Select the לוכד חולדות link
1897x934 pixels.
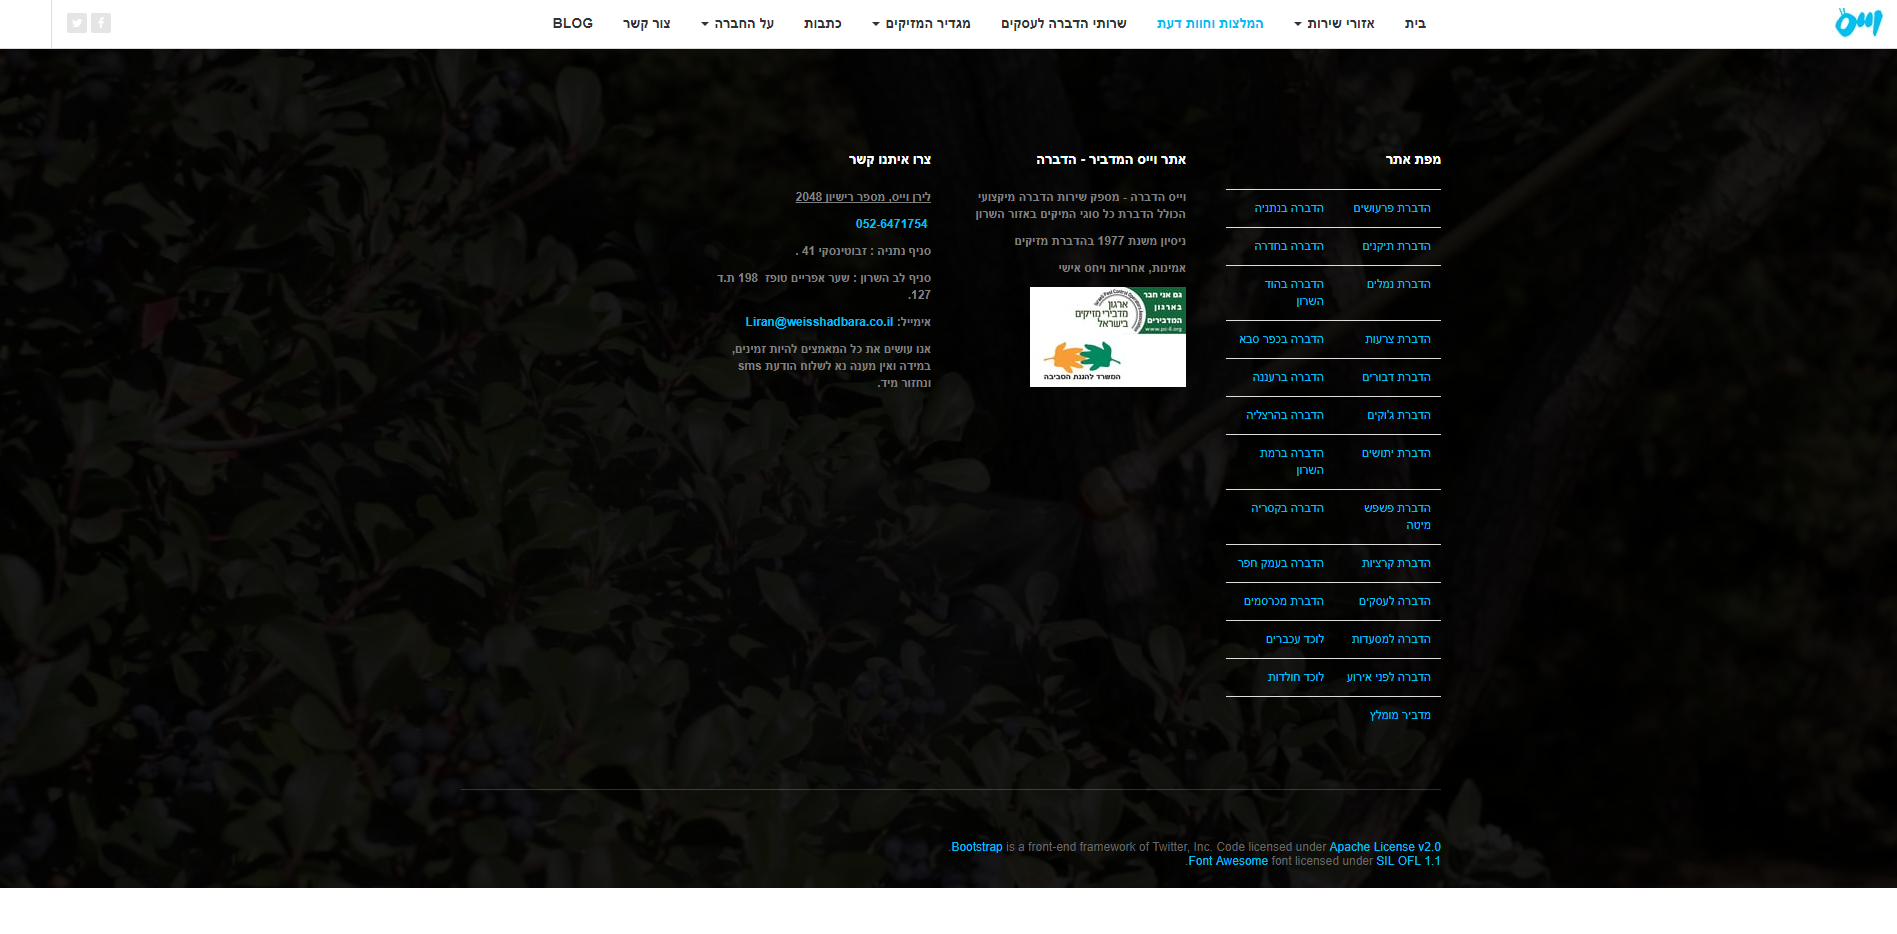click(1296, 677)
